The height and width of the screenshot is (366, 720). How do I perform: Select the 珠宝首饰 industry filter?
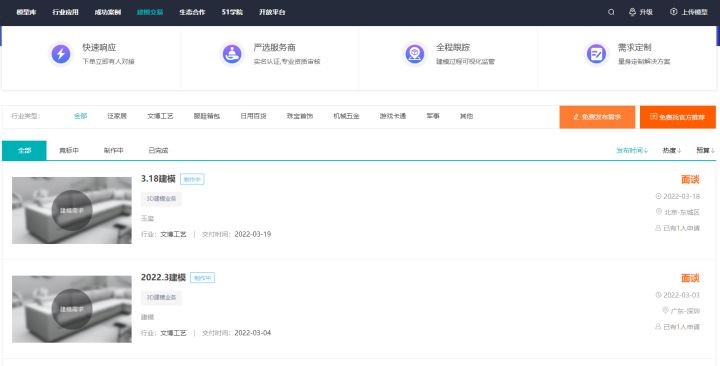point(300,116)
